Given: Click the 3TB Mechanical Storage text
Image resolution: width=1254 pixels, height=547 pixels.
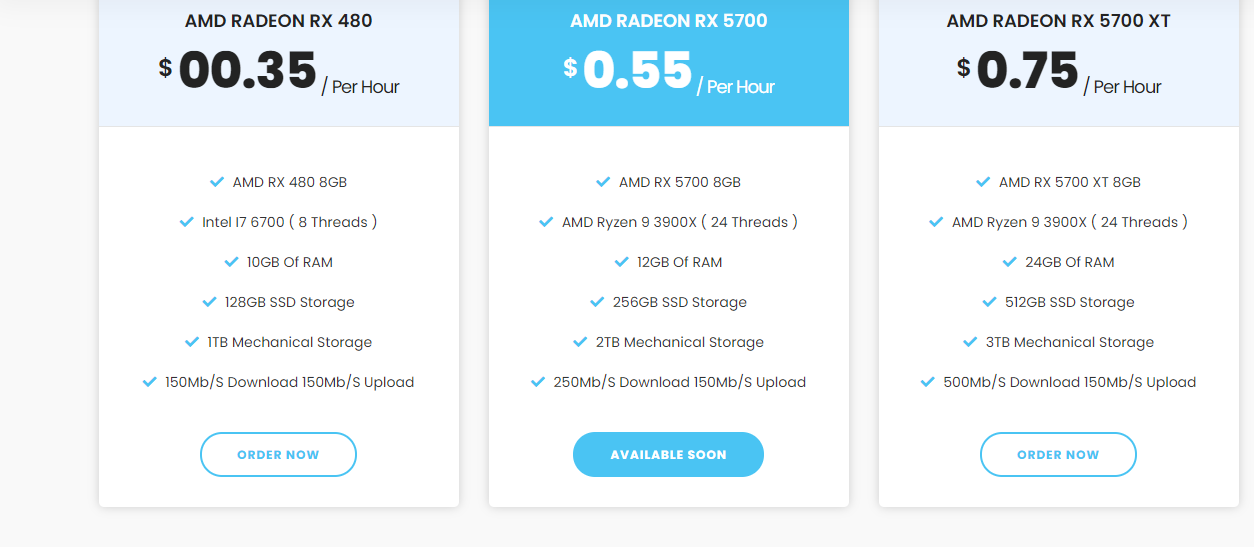Looking at the screenshot, I should pos(1069,342).
